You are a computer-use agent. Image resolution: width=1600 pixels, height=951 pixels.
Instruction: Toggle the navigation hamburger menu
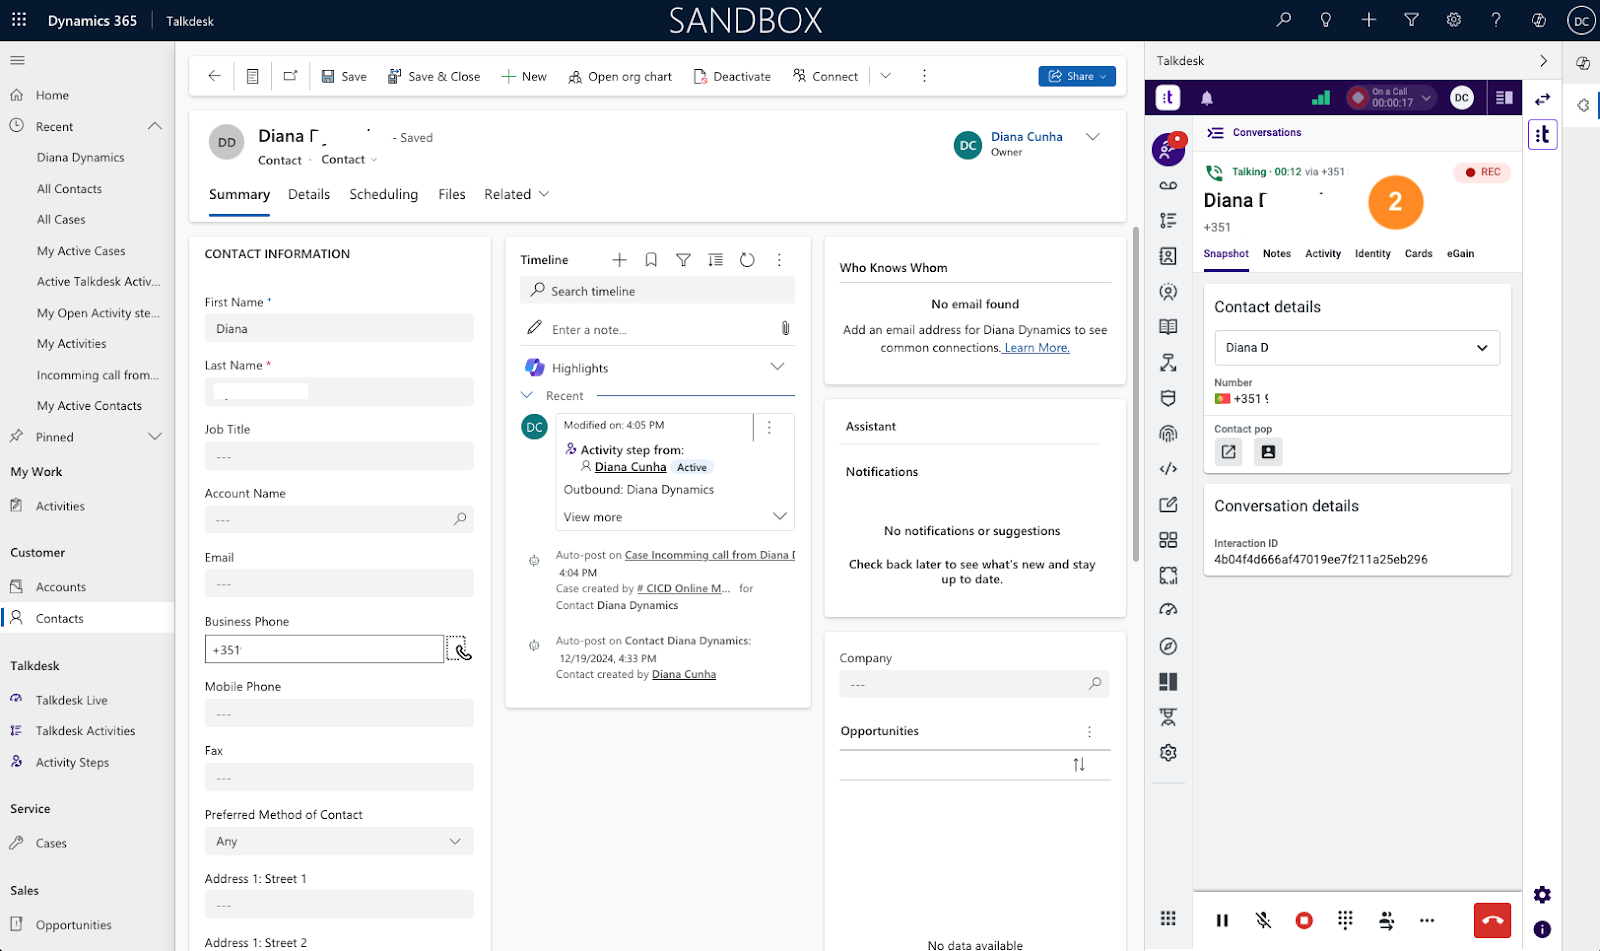point(17,61)
